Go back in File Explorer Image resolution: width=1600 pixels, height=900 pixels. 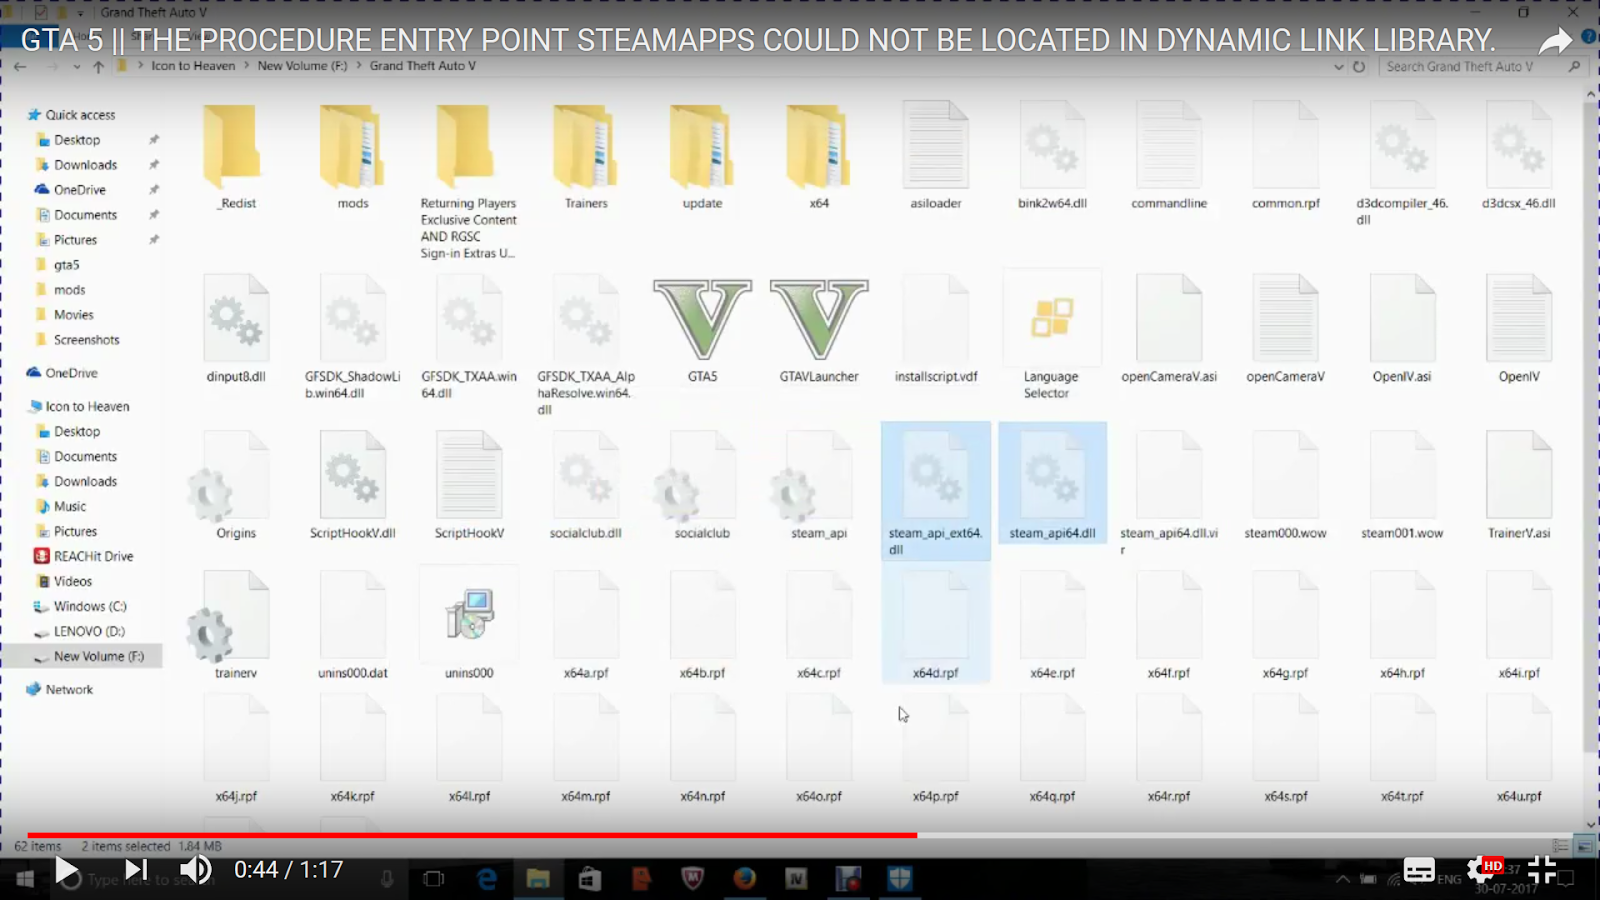coord(20,67)
